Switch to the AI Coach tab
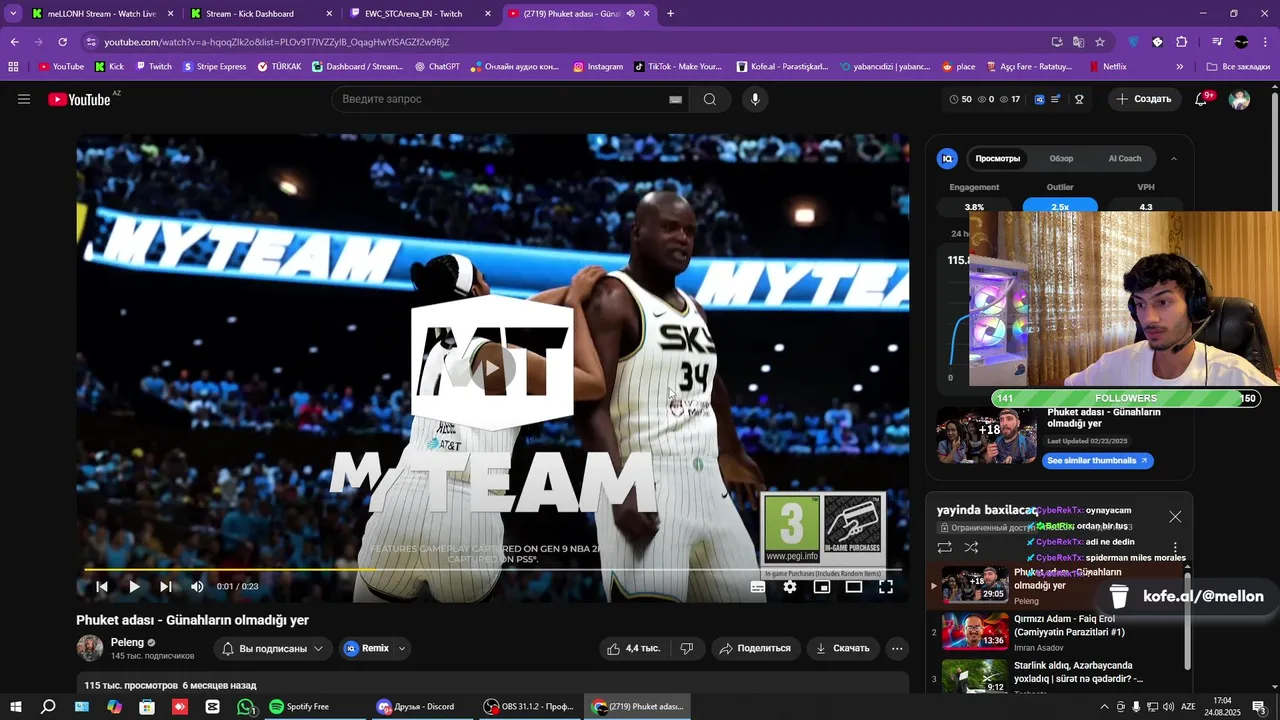Screen dimensions: 1280x720 click(x=1125, y=158)
